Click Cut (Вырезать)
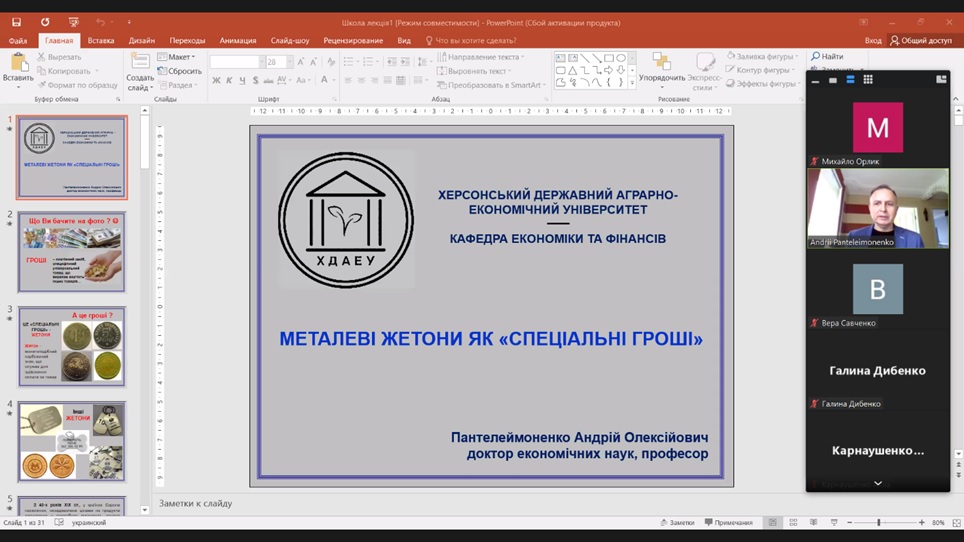The height and width of the screenshot is (542, 964). click(60, 57)
